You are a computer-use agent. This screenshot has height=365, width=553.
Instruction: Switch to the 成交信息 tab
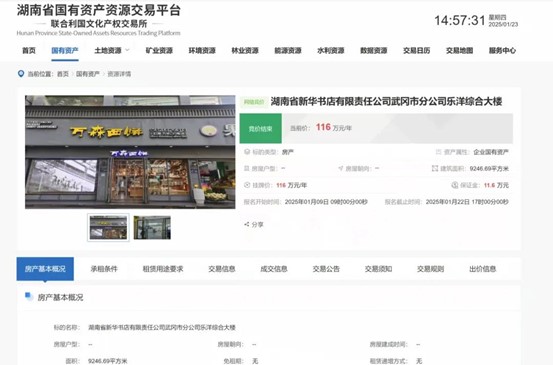click(274, 269)
